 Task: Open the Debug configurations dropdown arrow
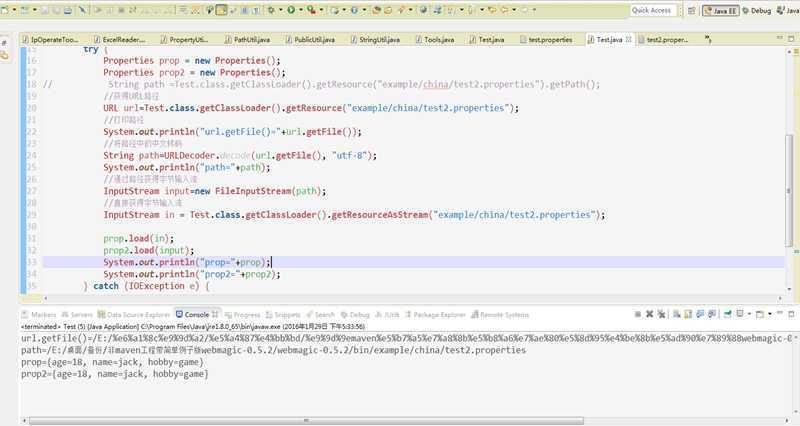[x=281, y=10]
